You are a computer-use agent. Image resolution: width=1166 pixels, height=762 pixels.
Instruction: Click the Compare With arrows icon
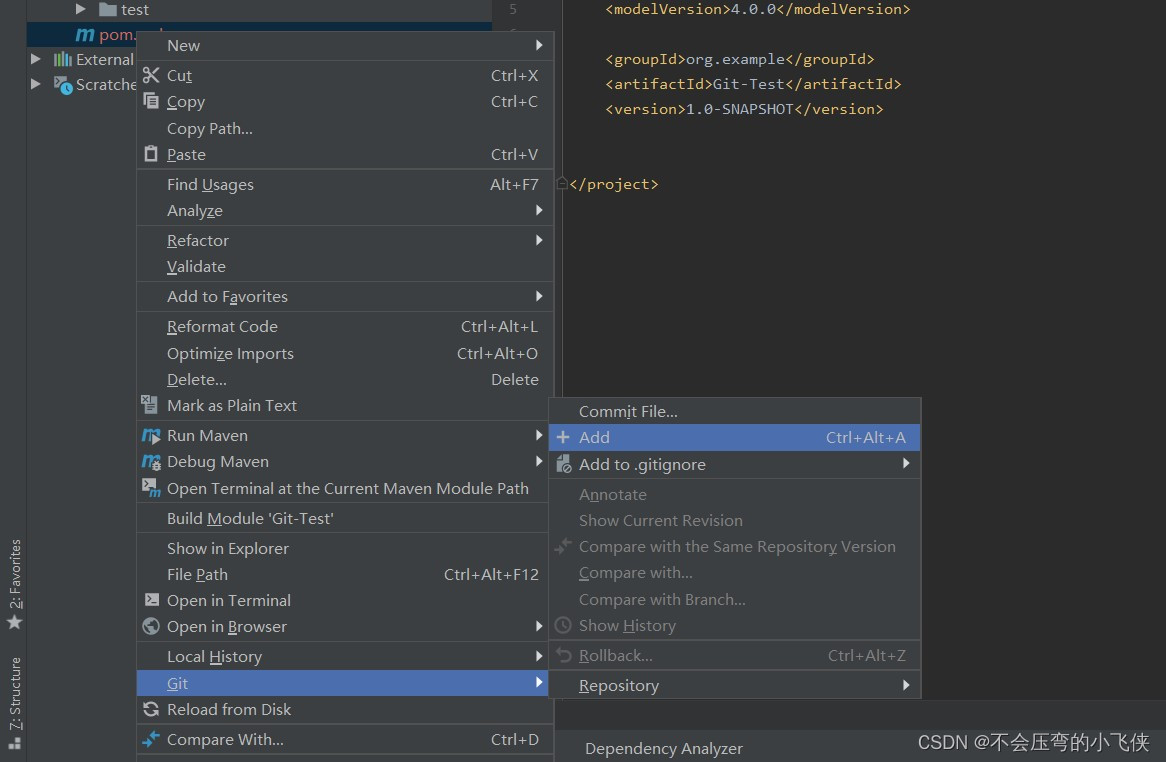[151, 739]
